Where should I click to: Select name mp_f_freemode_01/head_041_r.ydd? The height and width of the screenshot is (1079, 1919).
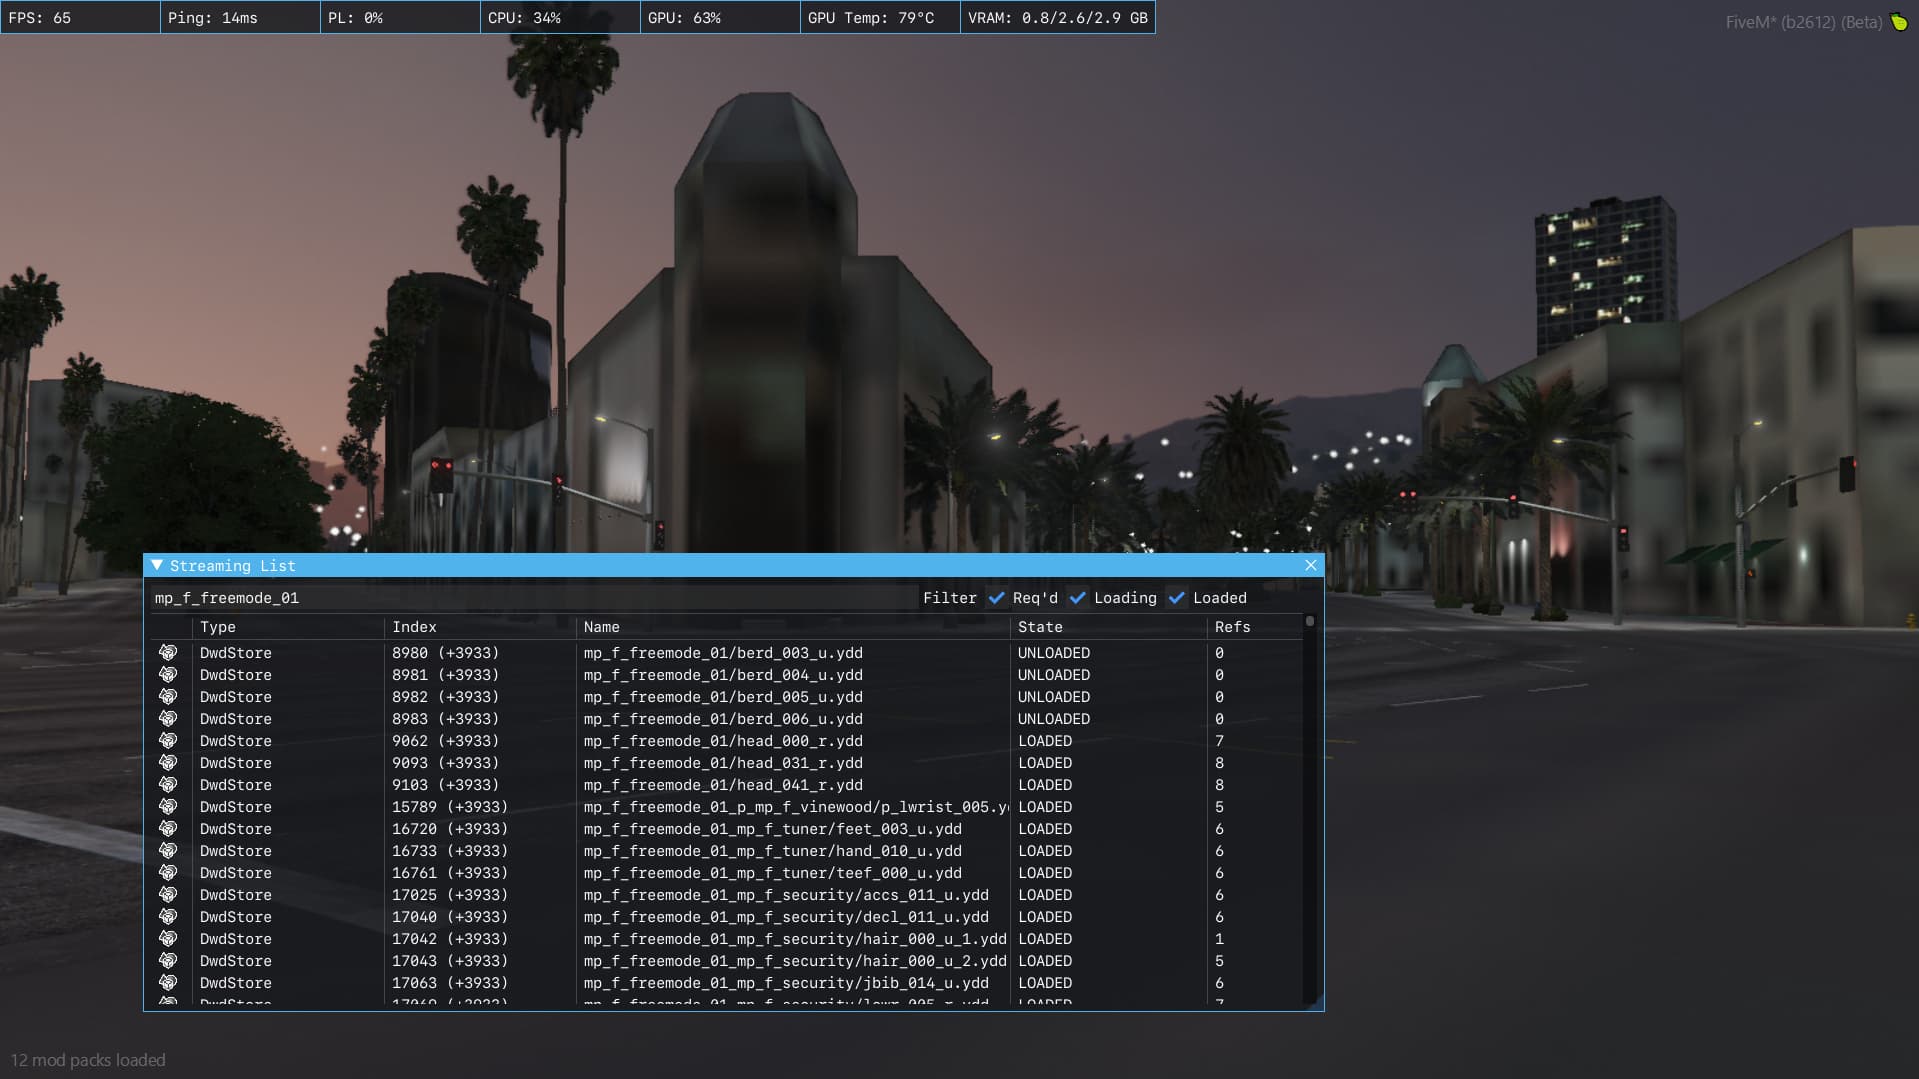(723, 785)
